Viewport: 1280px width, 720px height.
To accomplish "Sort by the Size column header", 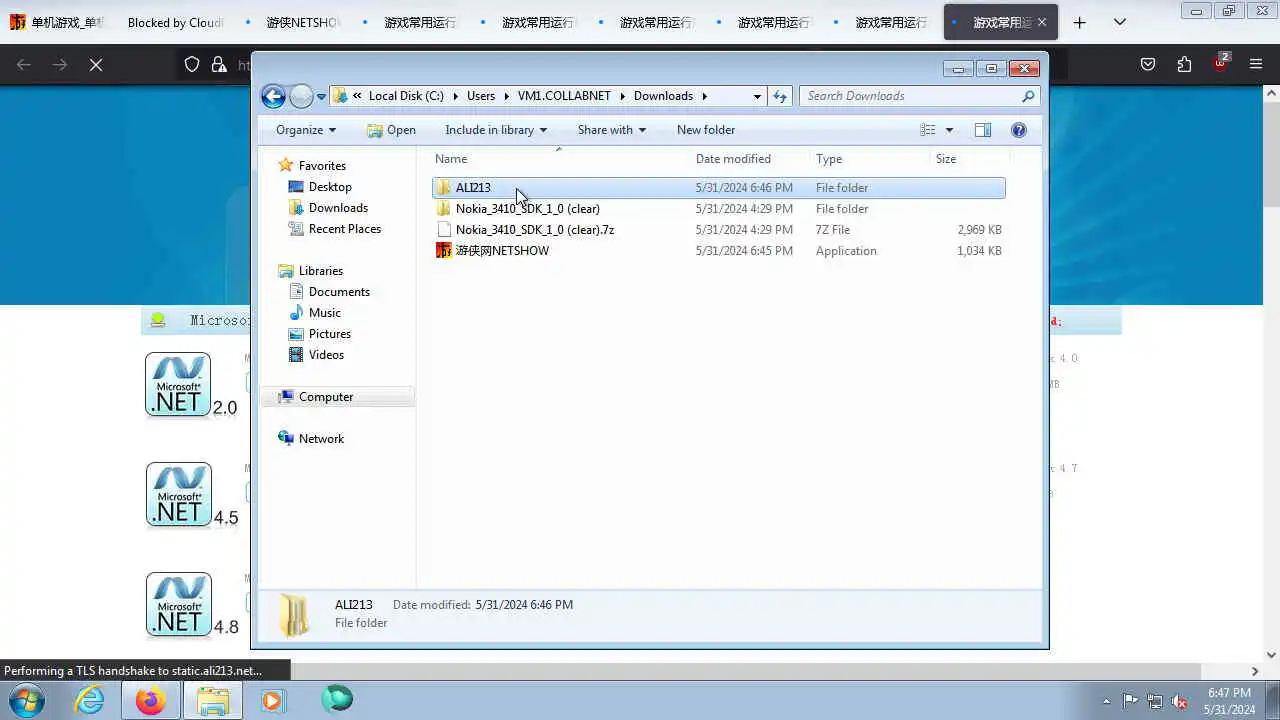I will click(970, 159).
